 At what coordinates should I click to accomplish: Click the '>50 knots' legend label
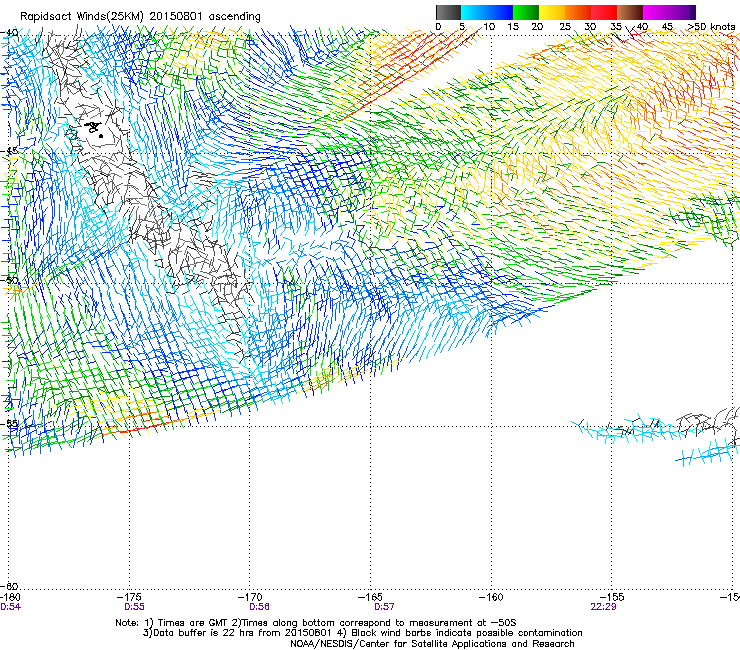pyautogui.click(x=712, y=27)
